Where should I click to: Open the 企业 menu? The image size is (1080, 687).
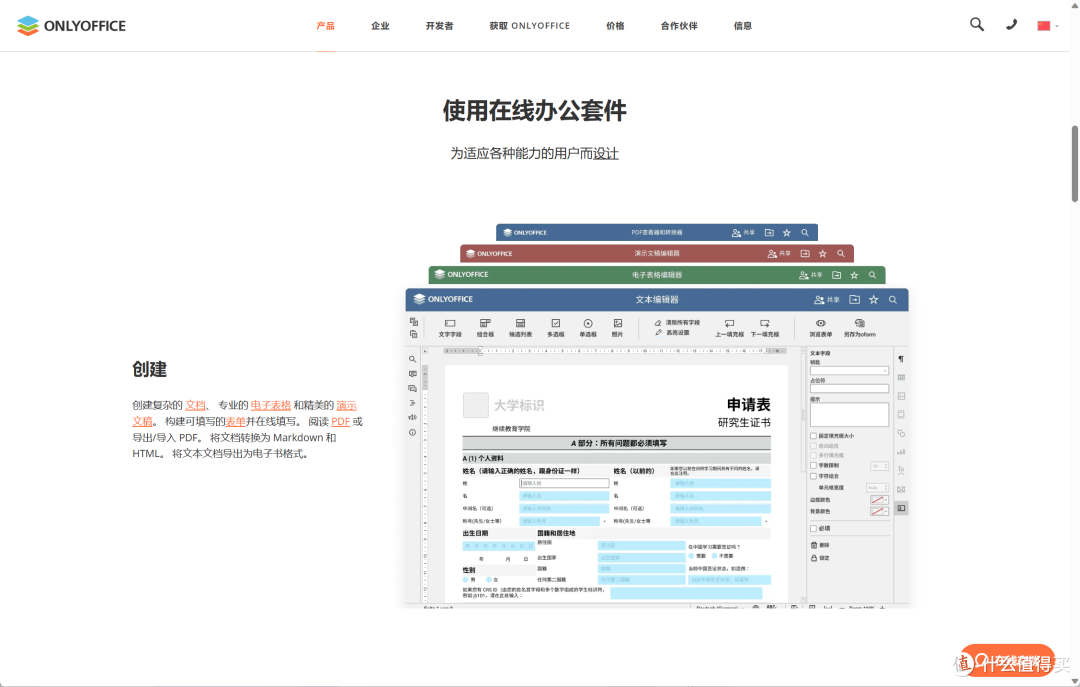(x=380, y=25)
